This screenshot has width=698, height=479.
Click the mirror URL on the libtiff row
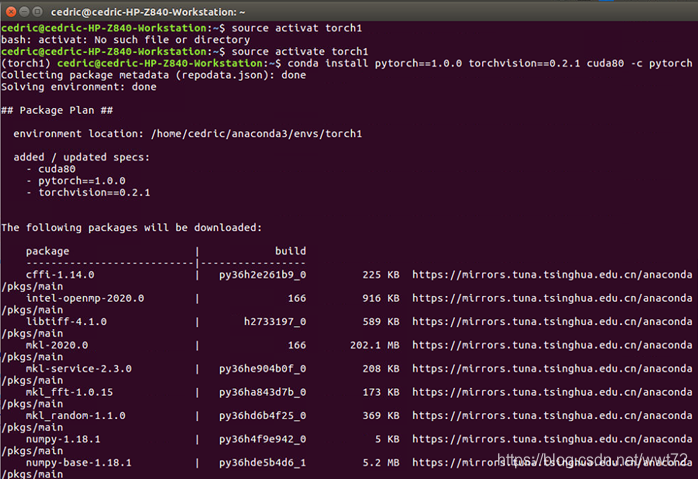click(552, 321)
